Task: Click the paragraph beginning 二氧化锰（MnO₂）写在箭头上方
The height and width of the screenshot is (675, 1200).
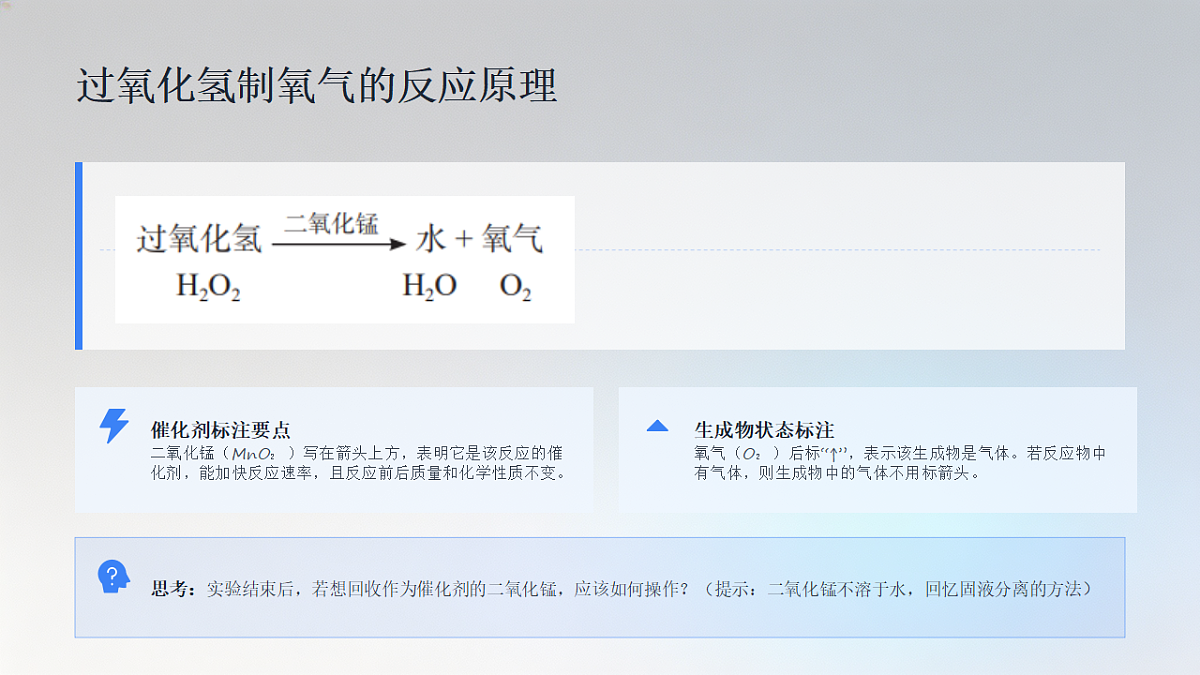Action: (x=358, y=463)
